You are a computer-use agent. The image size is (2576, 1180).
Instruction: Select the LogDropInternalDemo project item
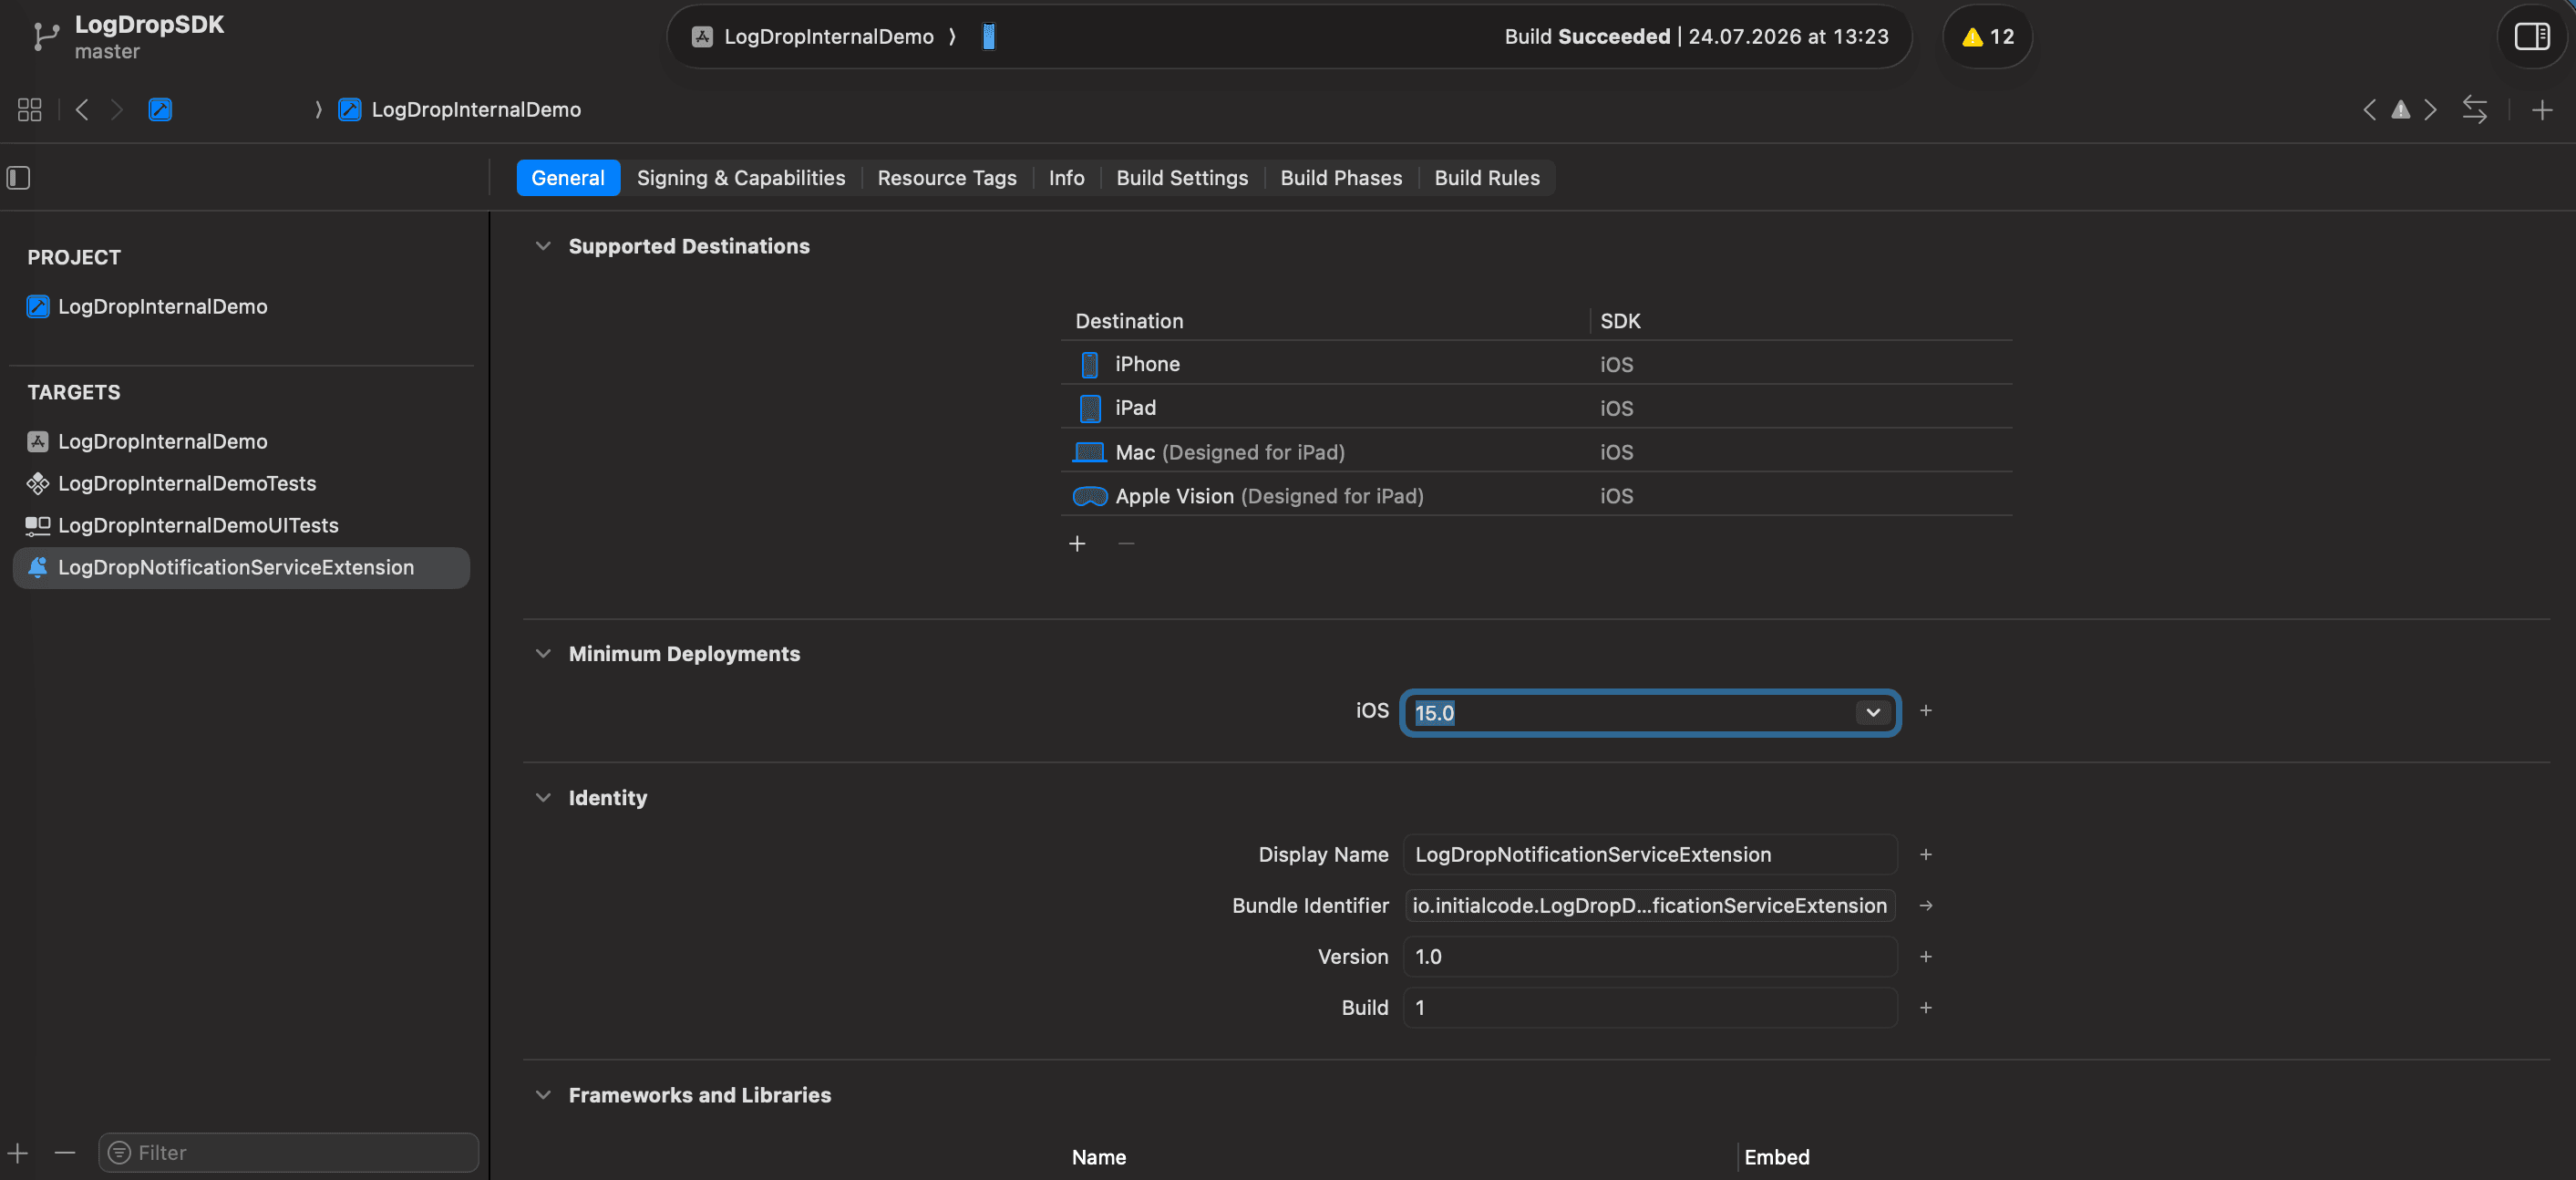coord(148,306)
